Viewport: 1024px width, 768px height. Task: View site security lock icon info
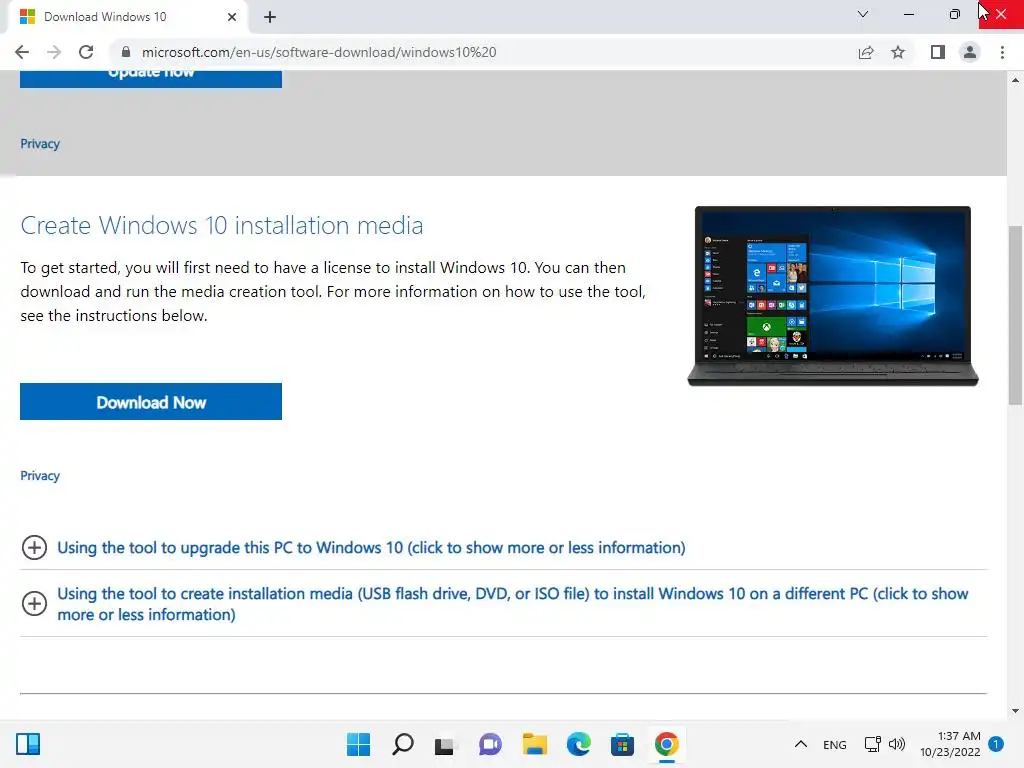[125, 52]
